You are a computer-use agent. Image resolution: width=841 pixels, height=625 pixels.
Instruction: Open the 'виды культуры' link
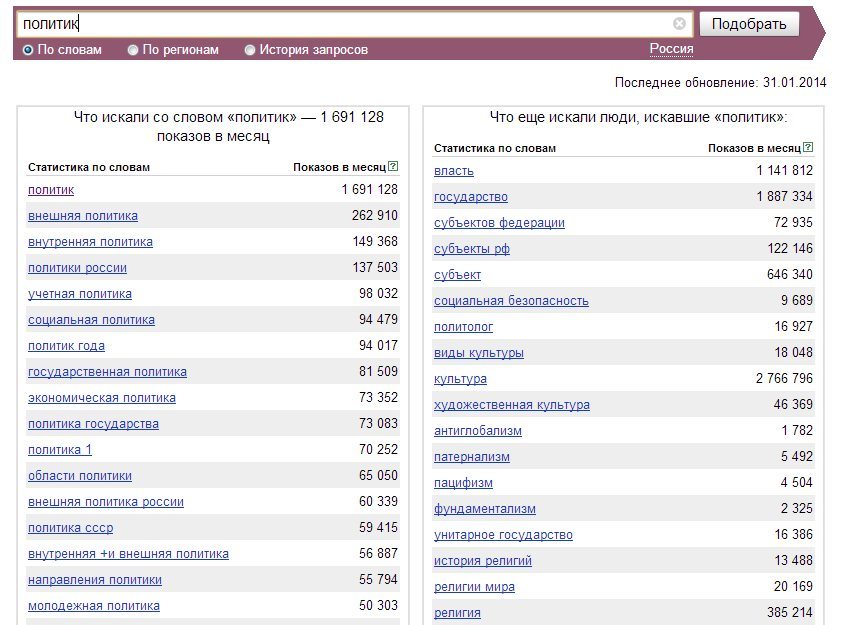478,353
